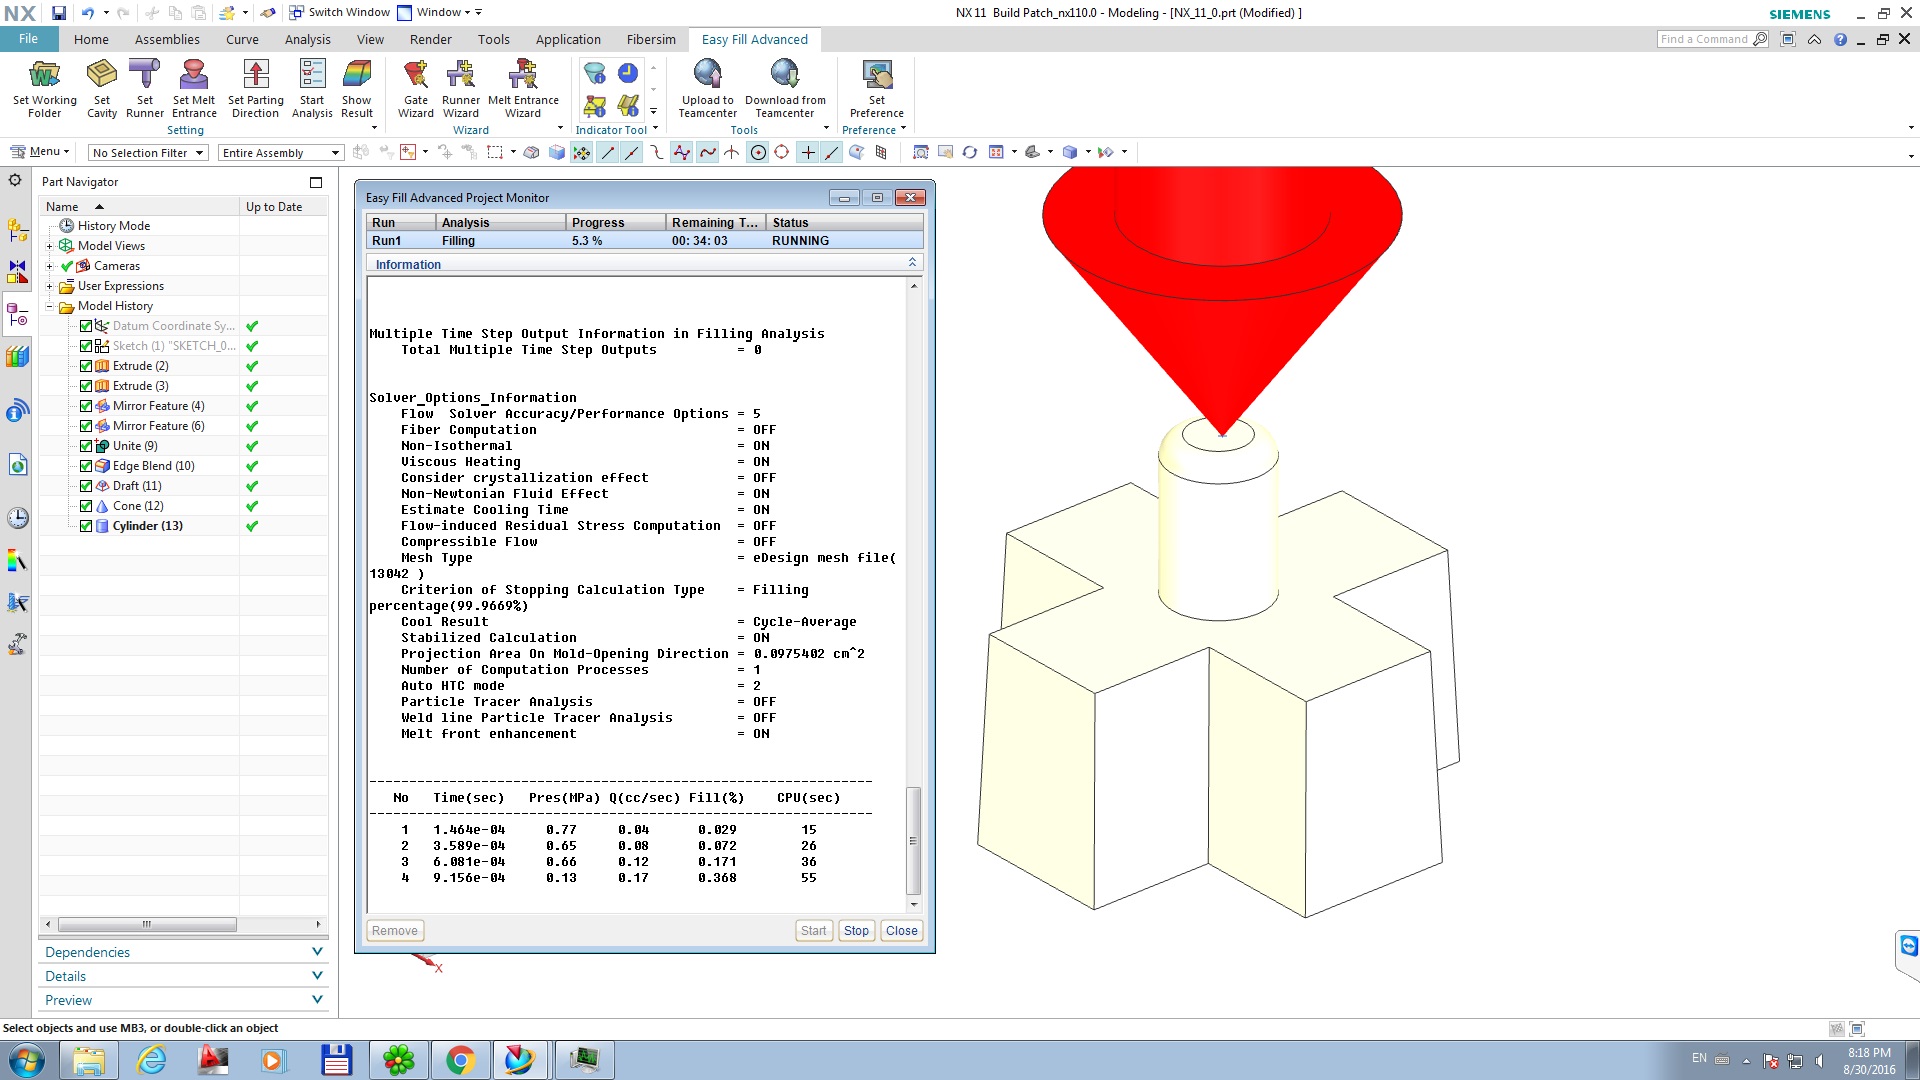
Task: Open Reuse Library sidebar icon
Action: tap(17, 357)
